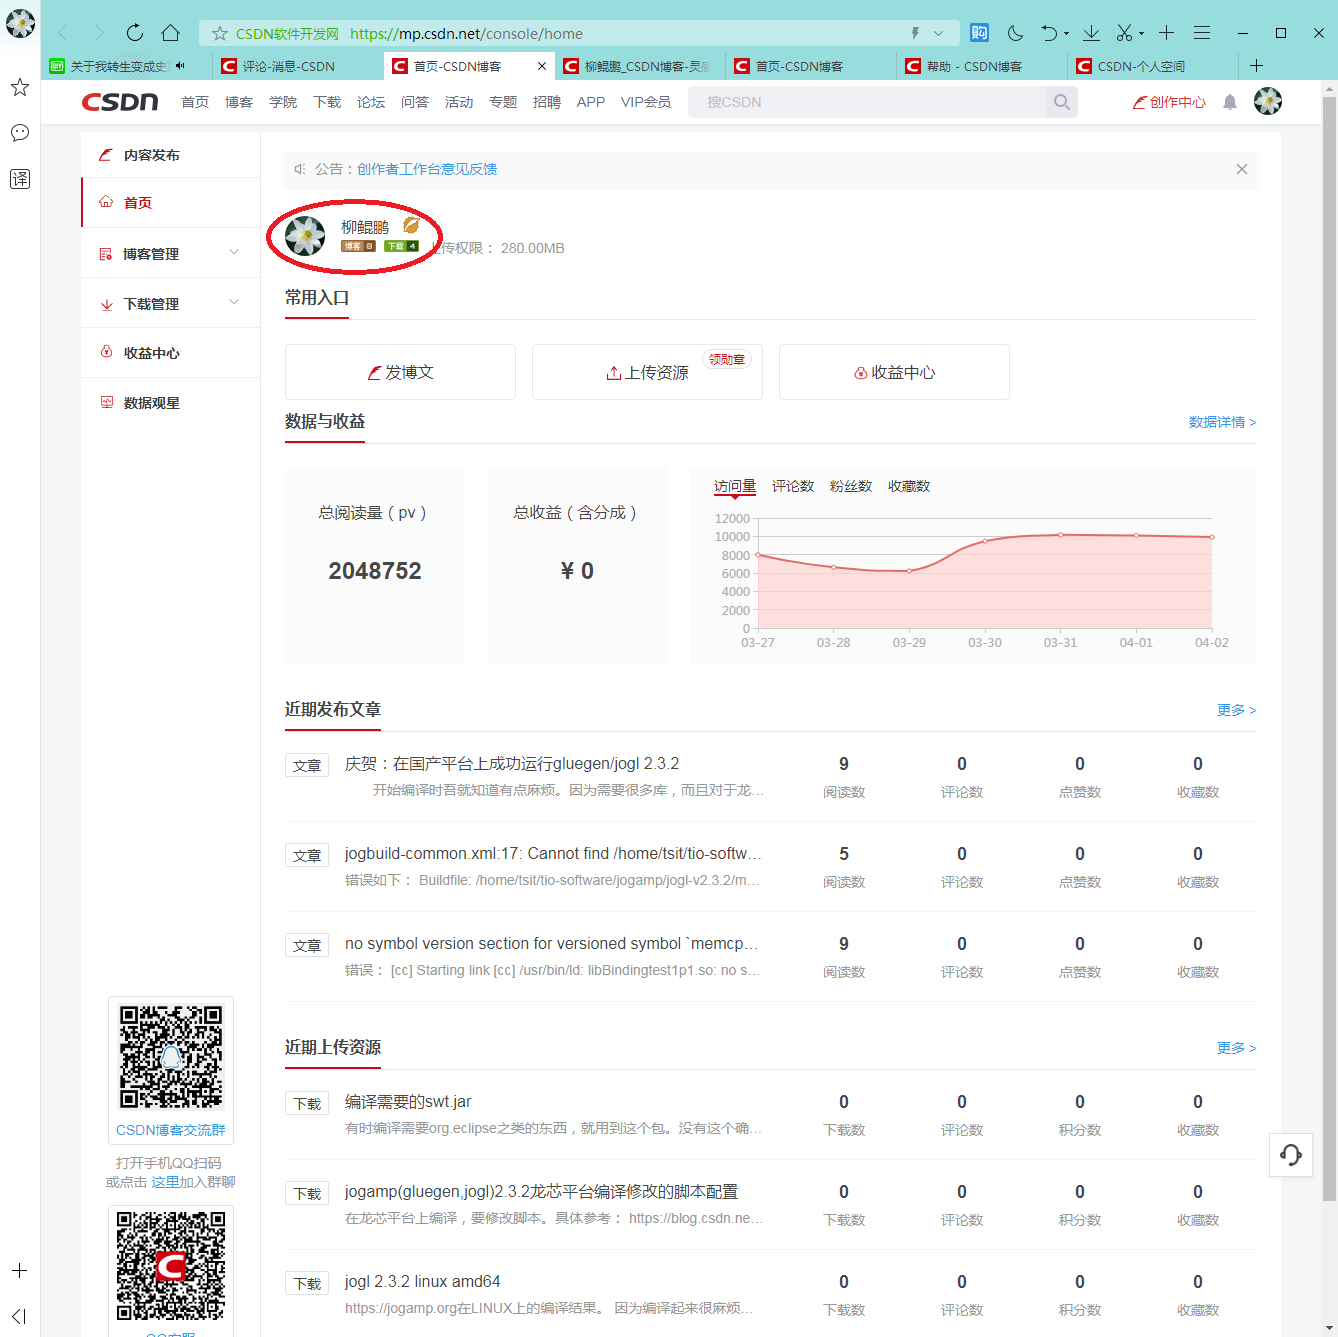The image size is (1338, 1337).
Task: Open a new browser tab
Action: (x=1256, y=66)
